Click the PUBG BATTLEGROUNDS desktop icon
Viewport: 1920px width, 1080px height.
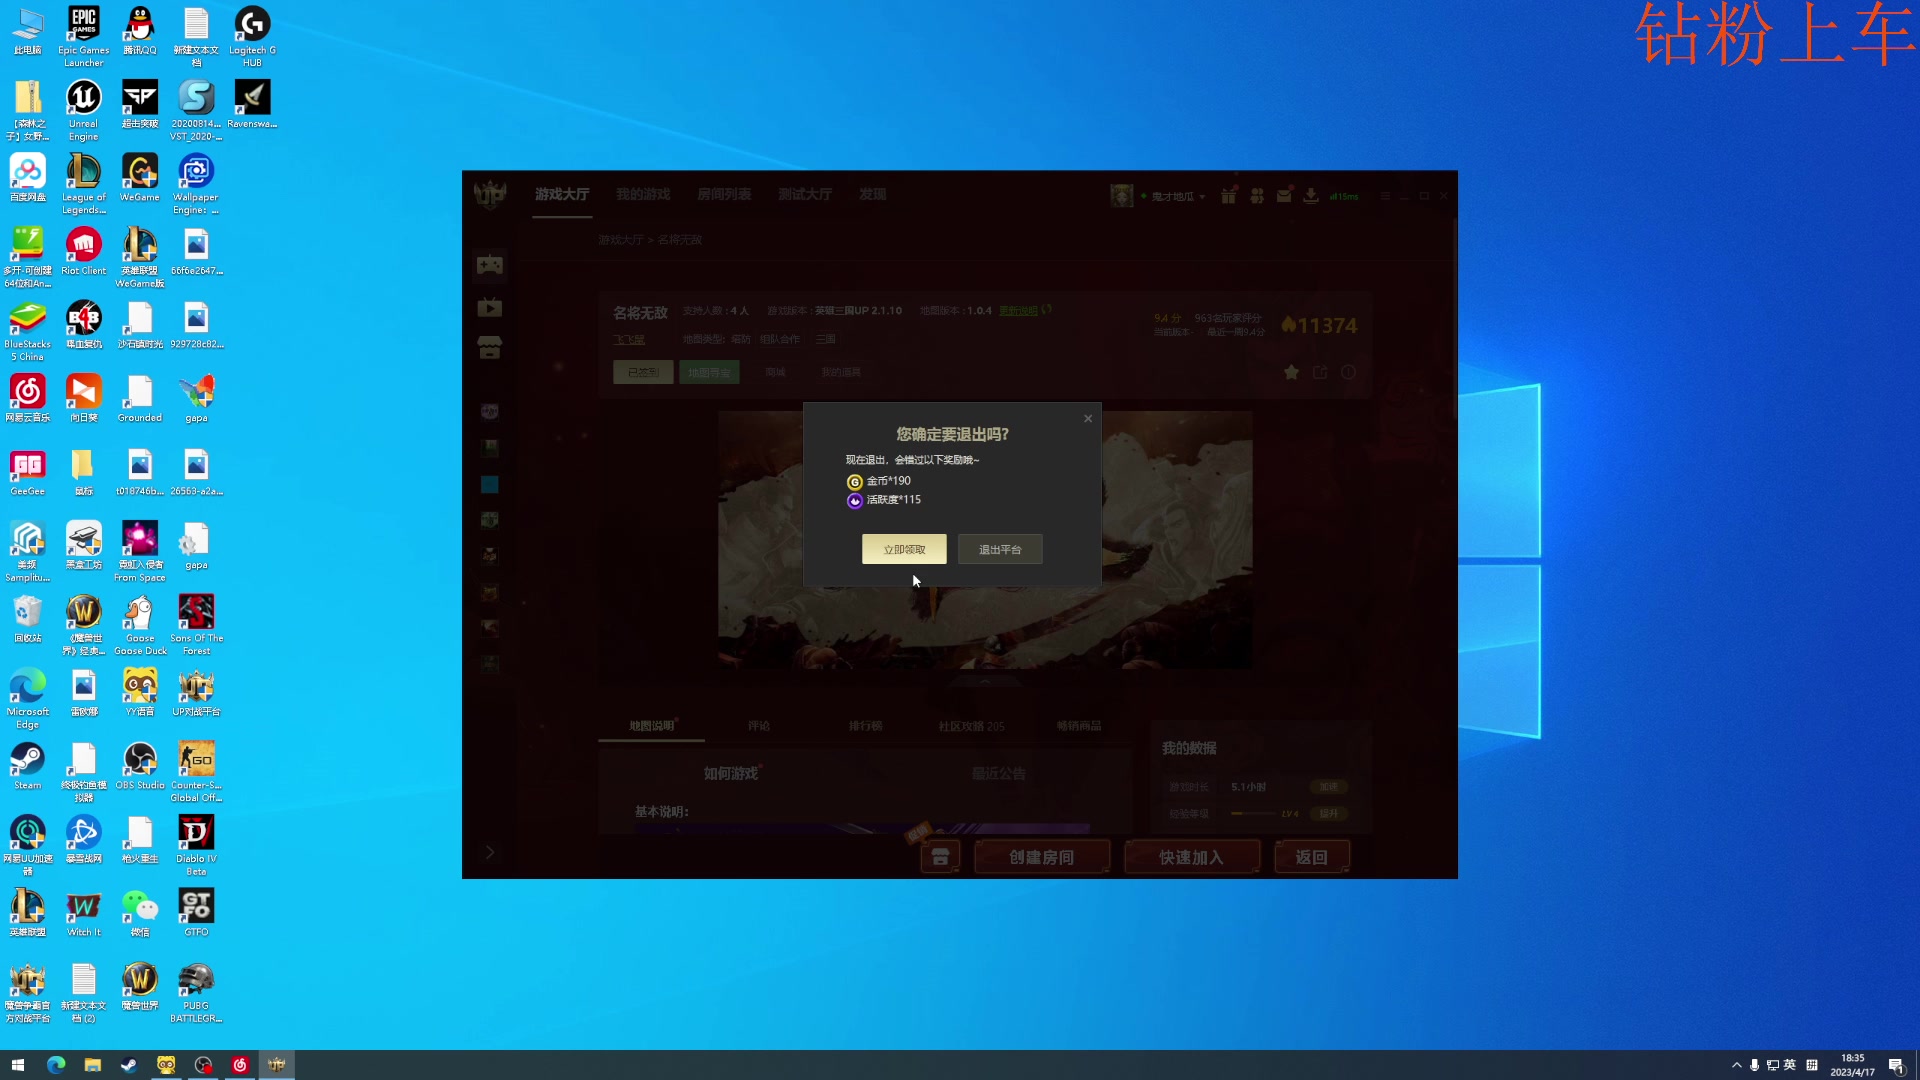tap(196, 992)
